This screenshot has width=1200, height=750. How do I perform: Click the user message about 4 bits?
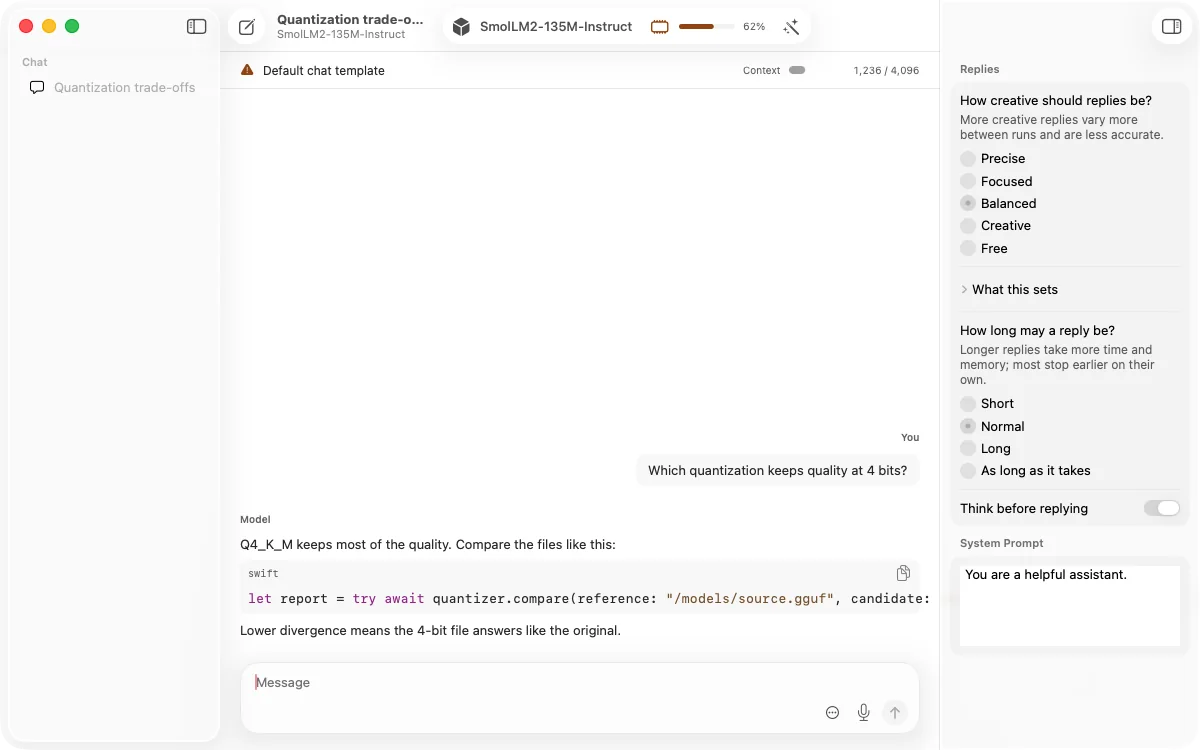(x=778, y=470)
